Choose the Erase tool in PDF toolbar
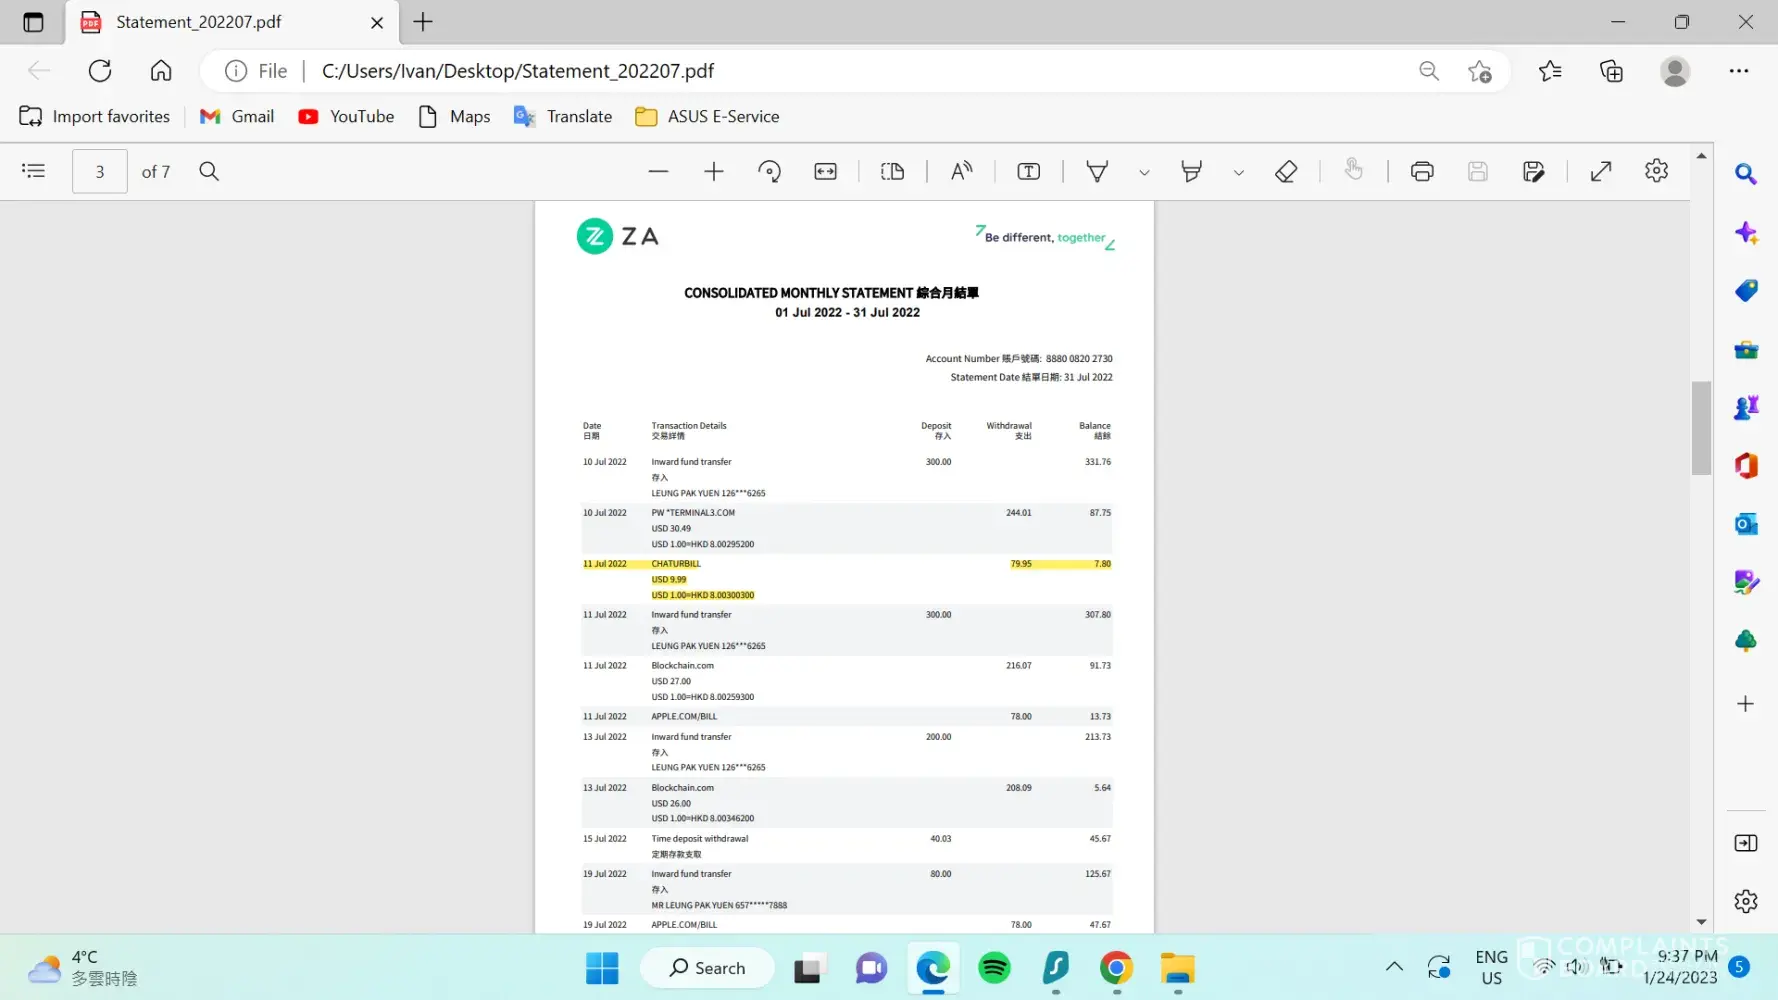This screenshot has width=1778, height=1000. tap(1286, 172)
